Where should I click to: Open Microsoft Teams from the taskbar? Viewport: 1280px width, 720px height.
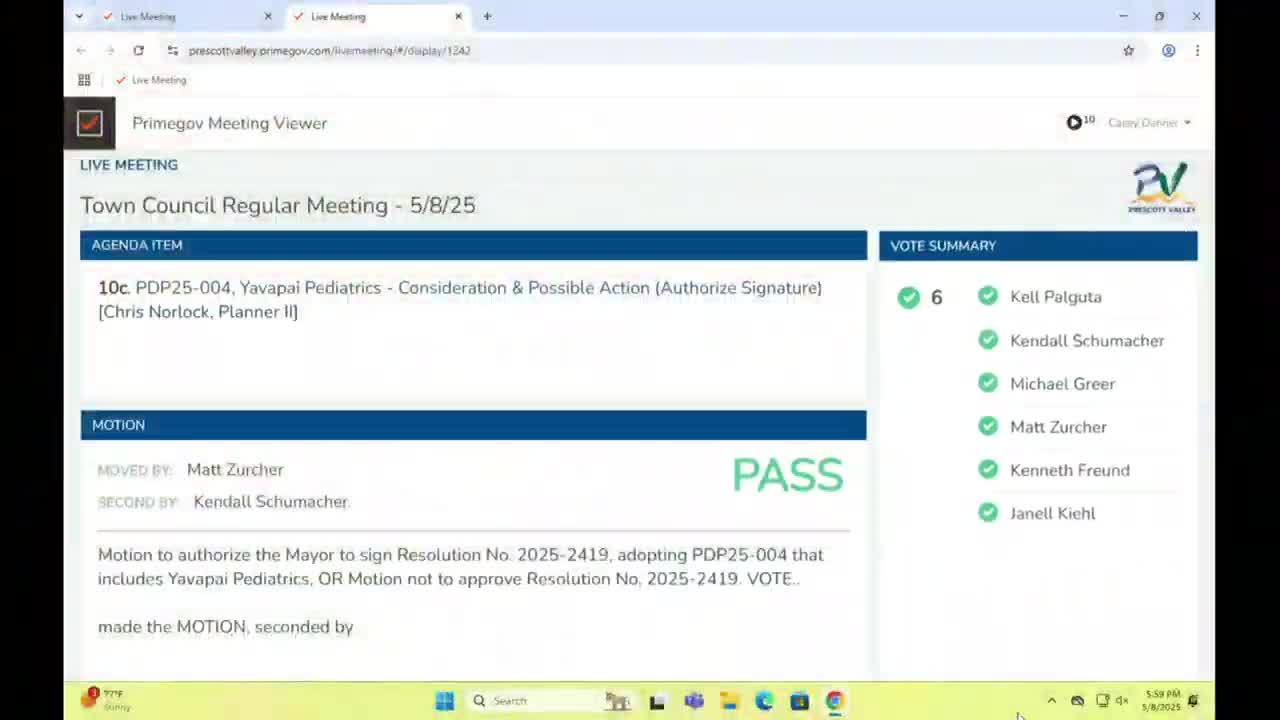coord(693,701)
